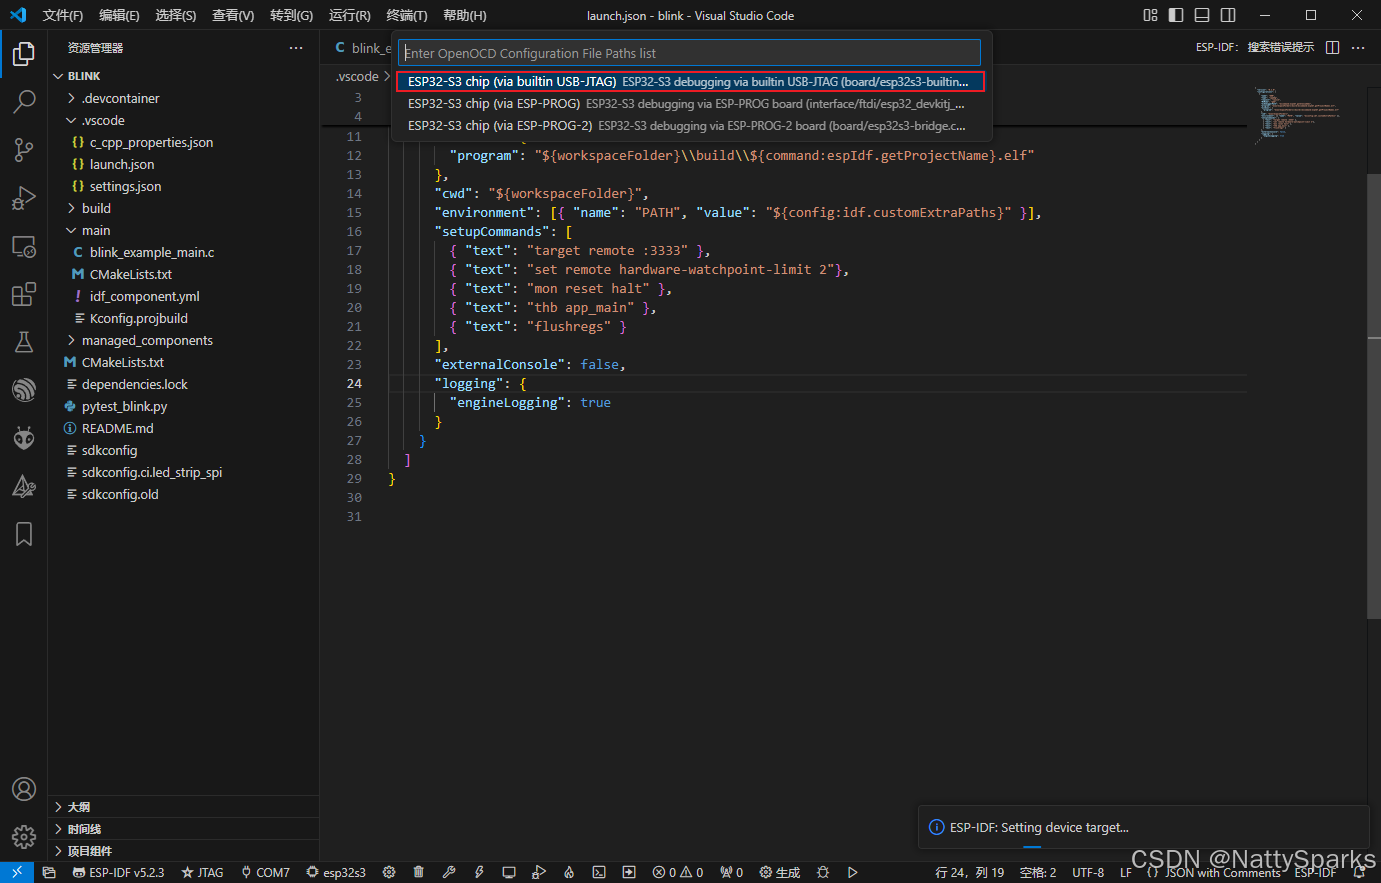Screen dimensions: 1381x883
Task: Click the esp32s3 device target in status bar
Action: coord(336,872)
